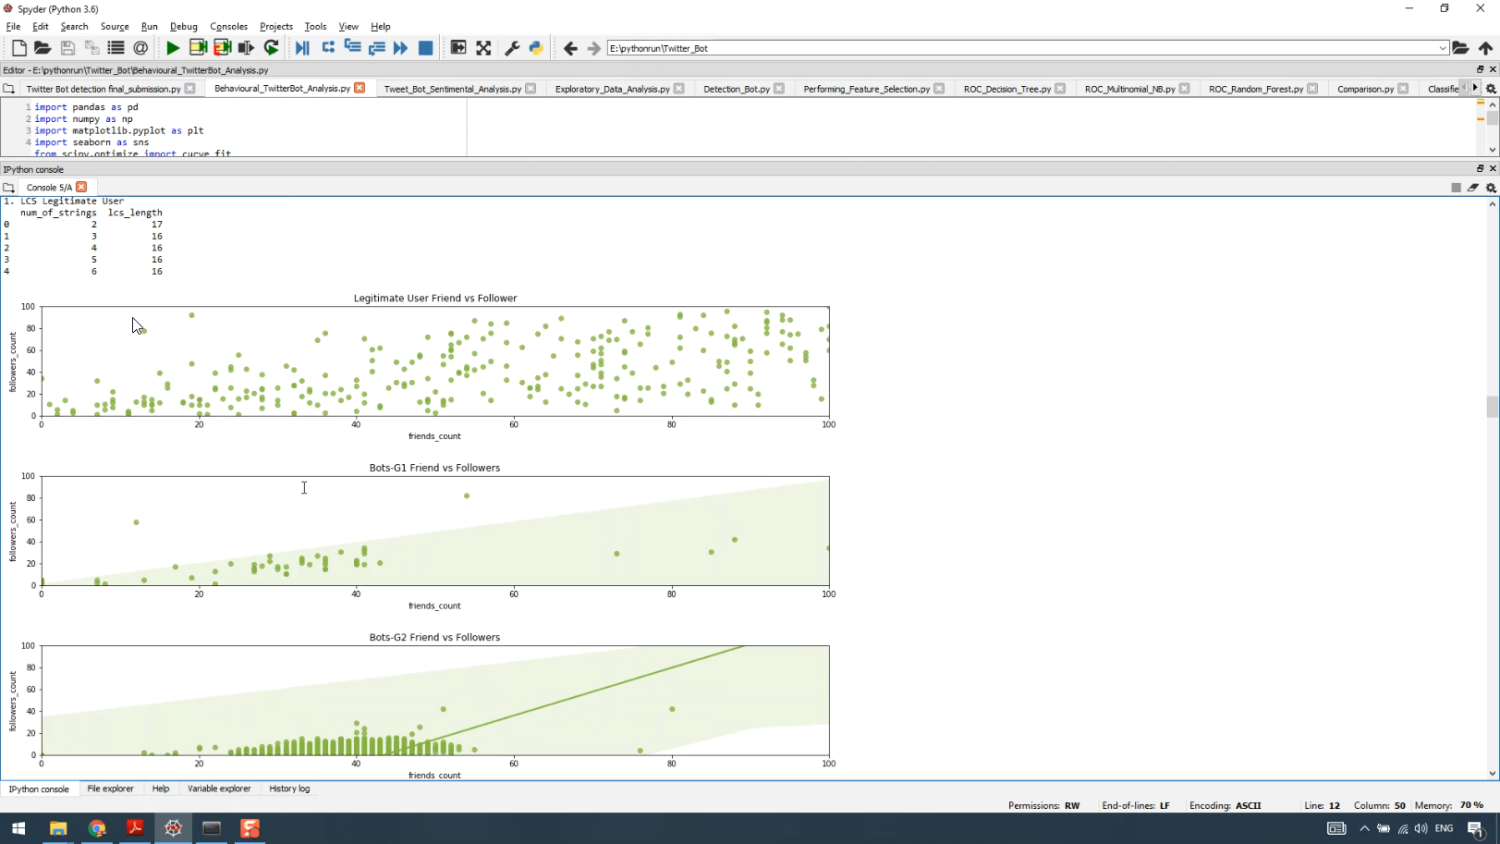Screen dimensions: 1500x844
Task: Click the Debug file icon
Action: click(302, 48)
